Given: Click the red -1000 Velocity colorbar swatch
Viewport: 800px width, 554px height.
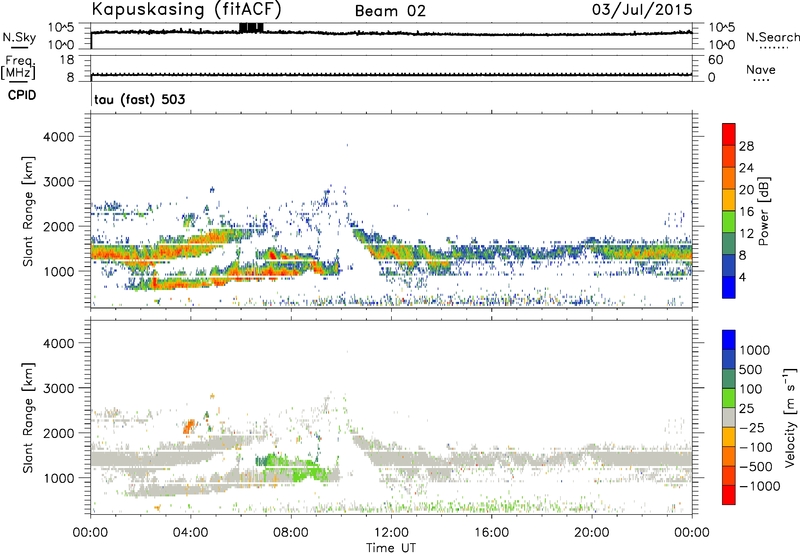Looking at the screenshot, I should (x=729, y=495).
